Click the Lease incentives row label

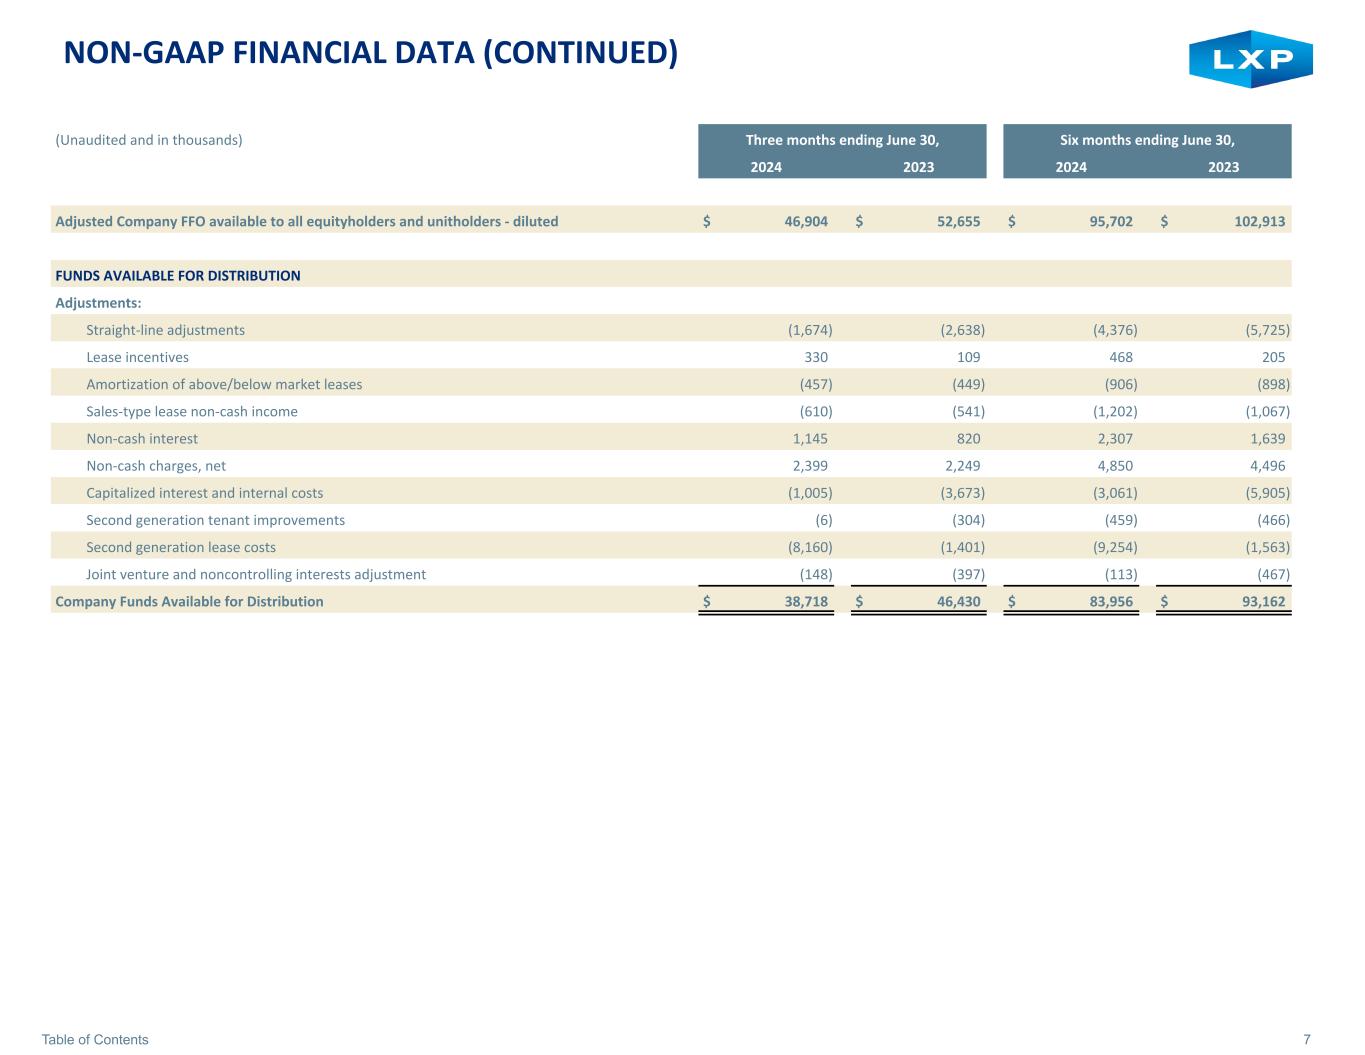pos(137,357)
